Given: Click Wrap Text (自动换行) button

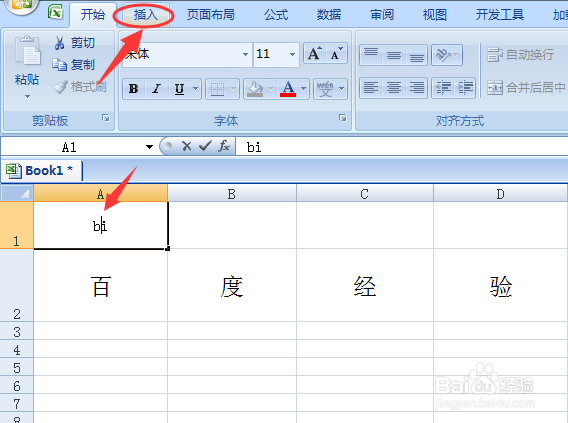Looking at the screenshot, I should (521, 55).
